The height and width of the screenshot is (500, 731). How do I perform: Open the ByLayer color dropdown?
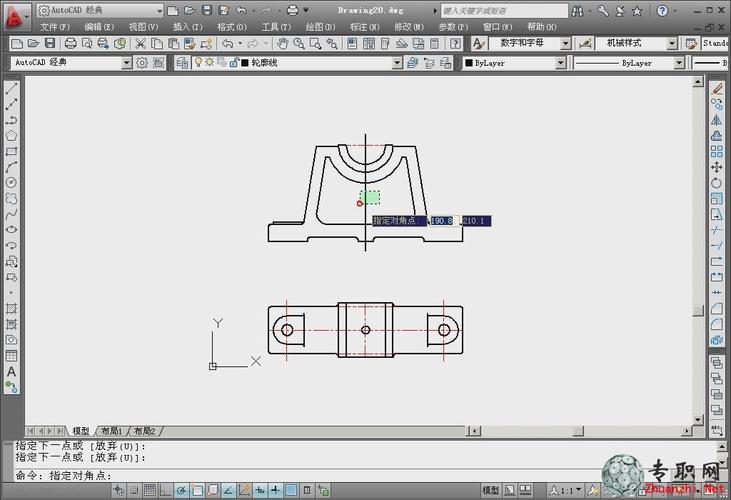point(561,62)
